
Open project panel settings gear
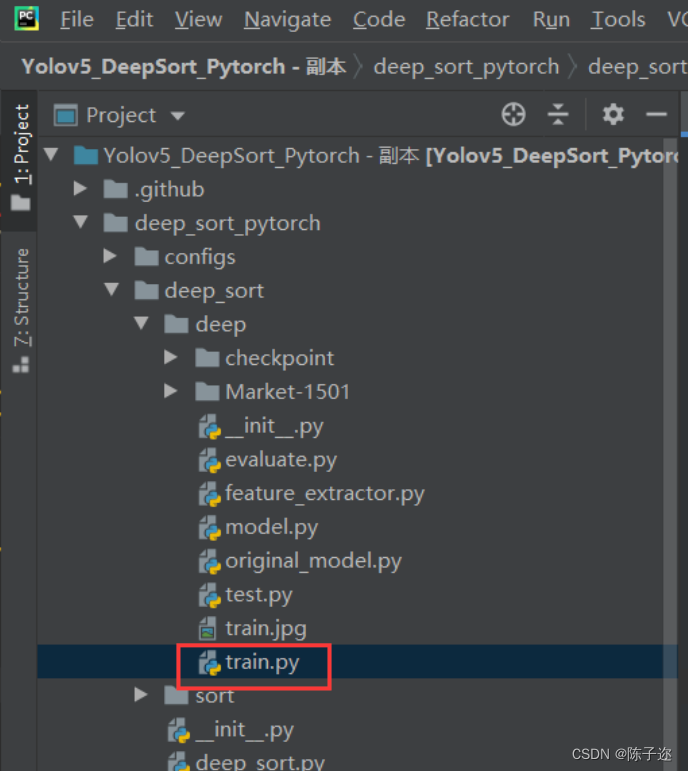pyautogui.click(x=613, y=115)
